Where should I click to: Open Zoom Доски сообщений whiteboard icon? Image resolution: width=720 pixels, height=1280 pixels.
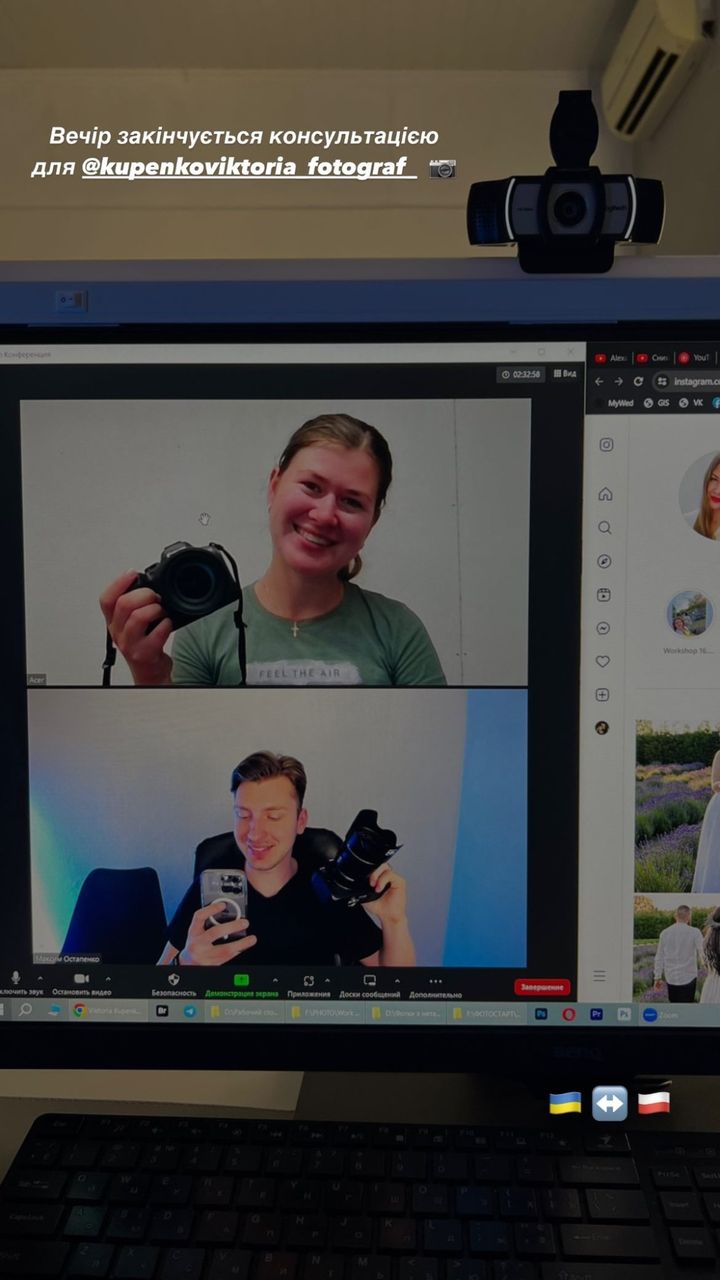369,981
